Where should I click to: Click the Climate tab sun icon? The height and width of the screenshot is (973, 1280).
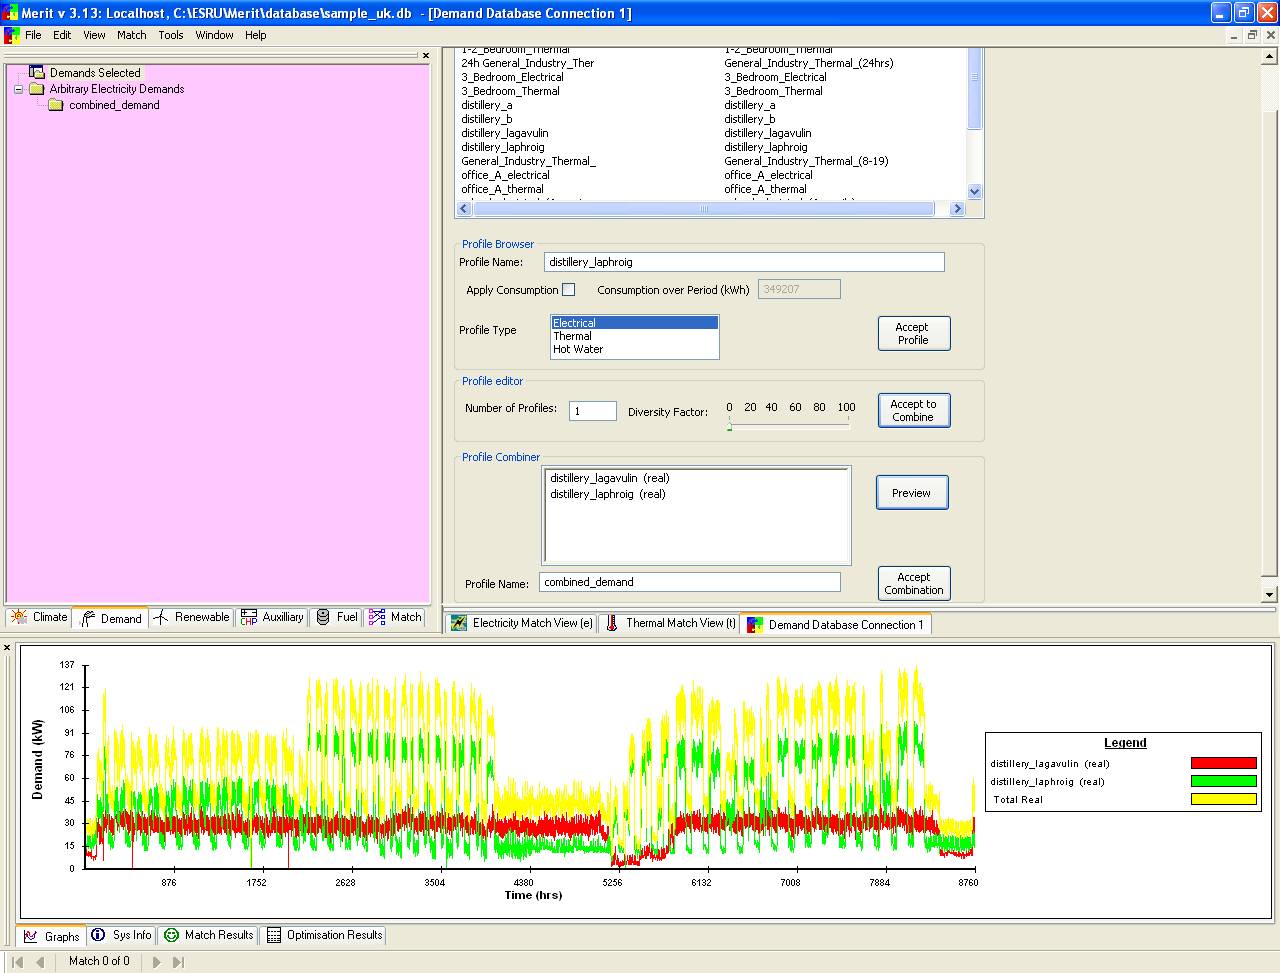pos(19,617)
